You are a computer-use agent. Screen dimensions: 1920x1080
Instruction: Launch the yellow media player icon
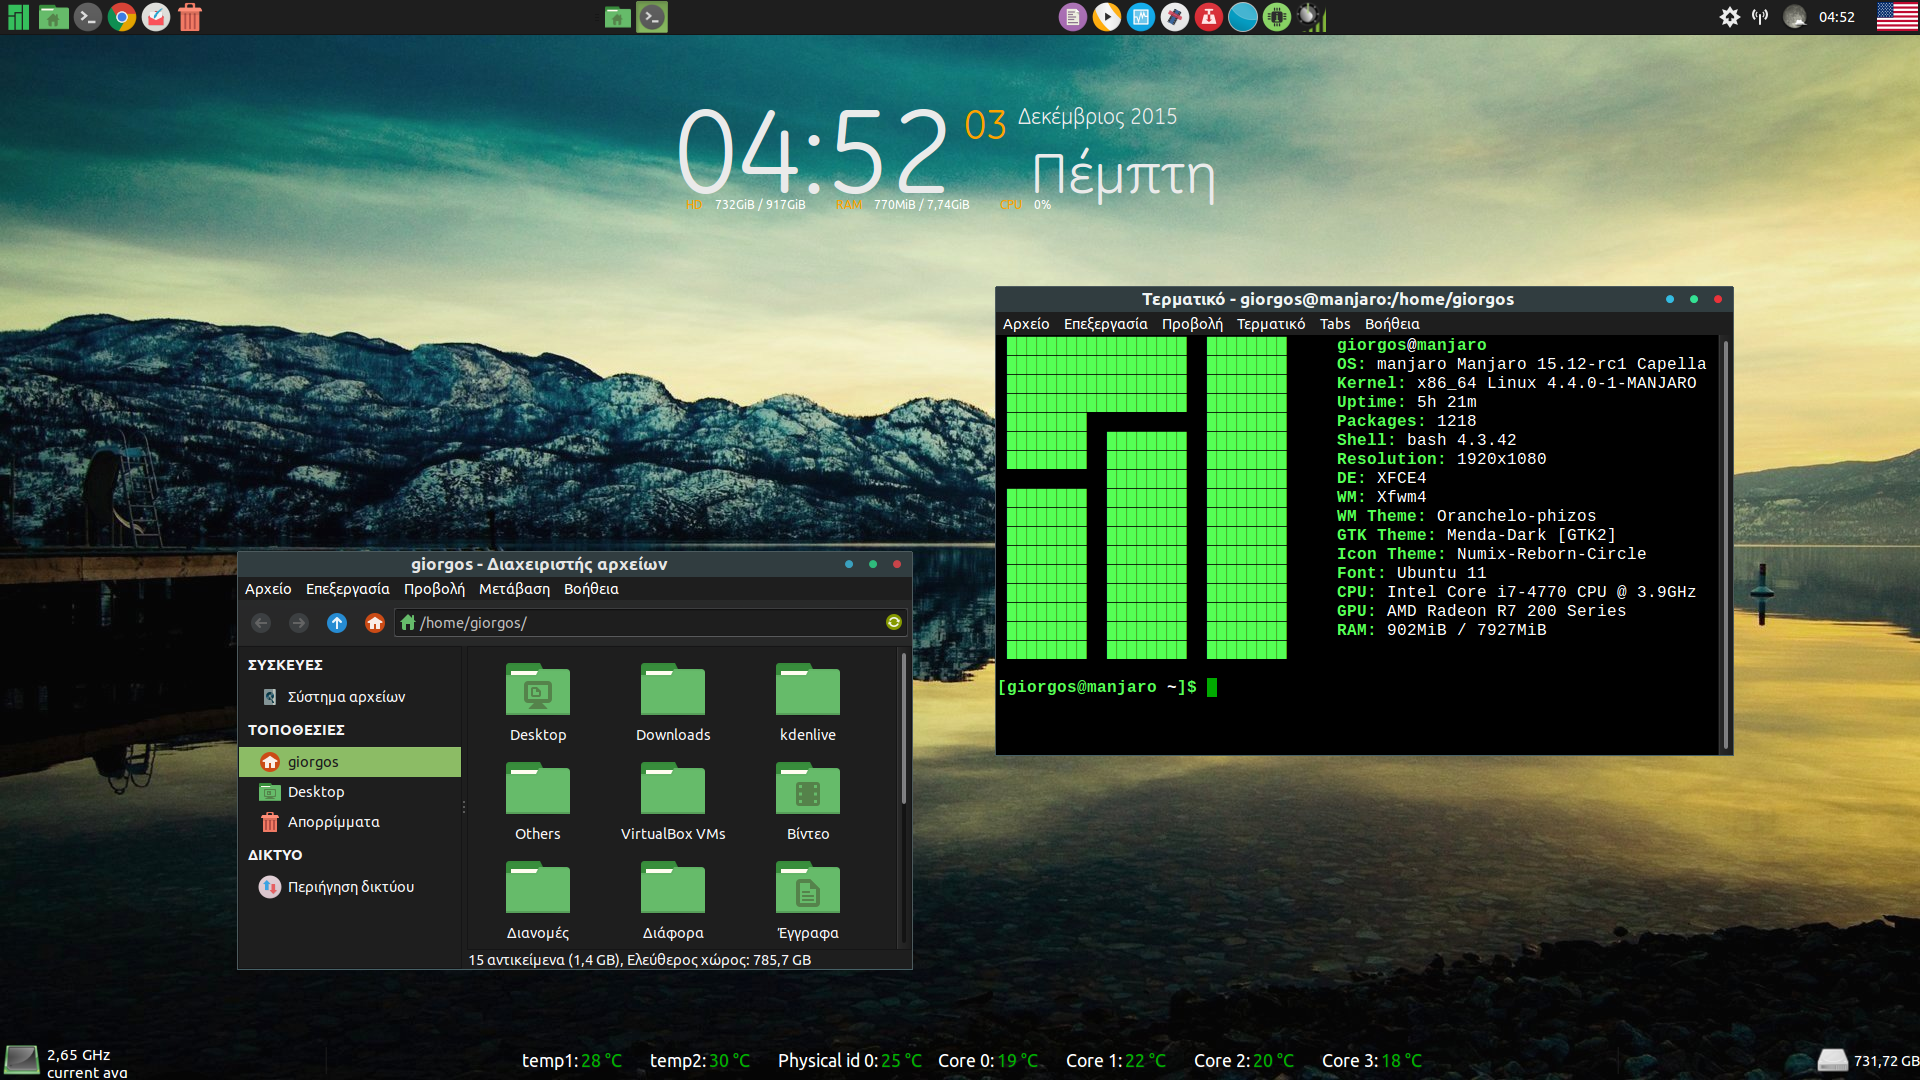pyautogui.click(x=1107, y=17)
